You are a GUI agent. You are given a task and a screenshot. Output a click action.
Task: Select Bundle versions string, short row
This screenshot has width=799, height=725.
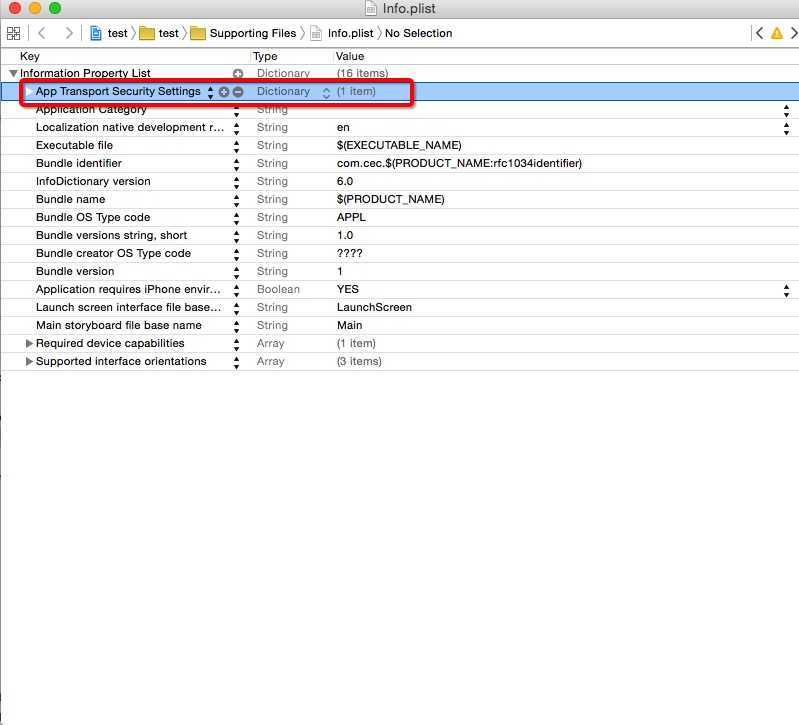[x=400, y=235]
